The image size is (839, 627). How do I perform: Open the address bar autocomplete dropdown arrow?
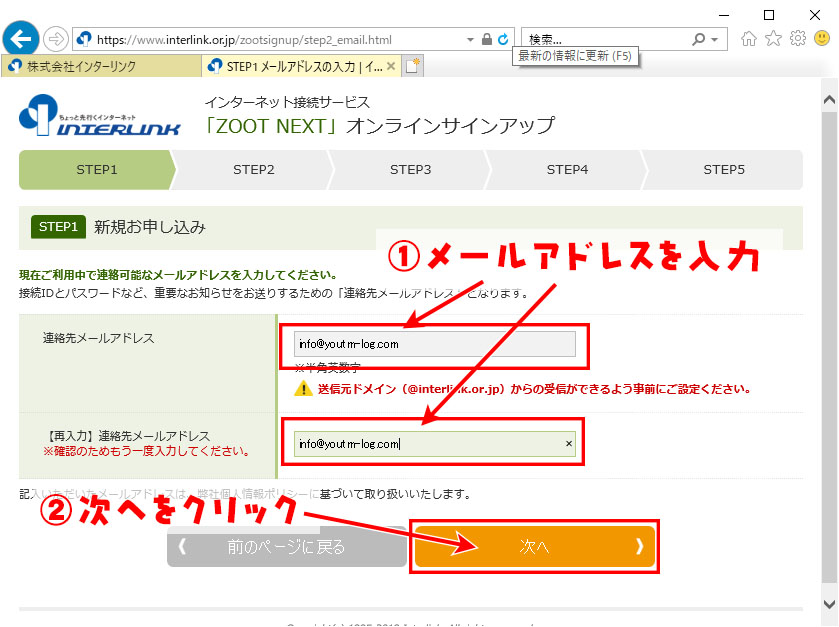point(470,40)
